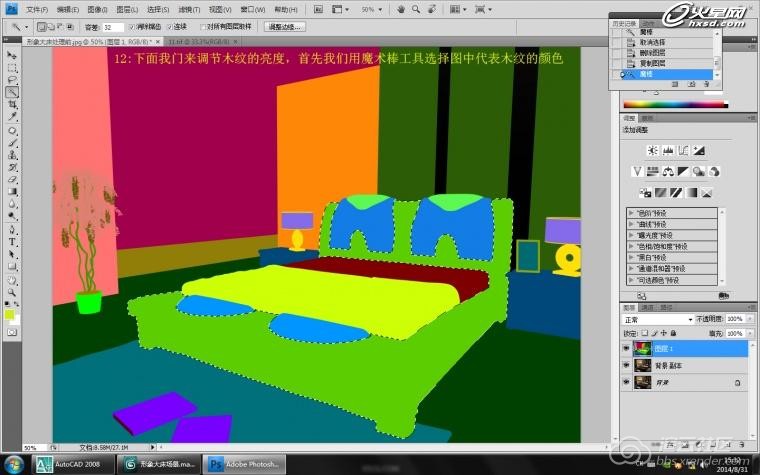Select the Lasso tool
Screen dimensions: 760x475
point(12,80)
